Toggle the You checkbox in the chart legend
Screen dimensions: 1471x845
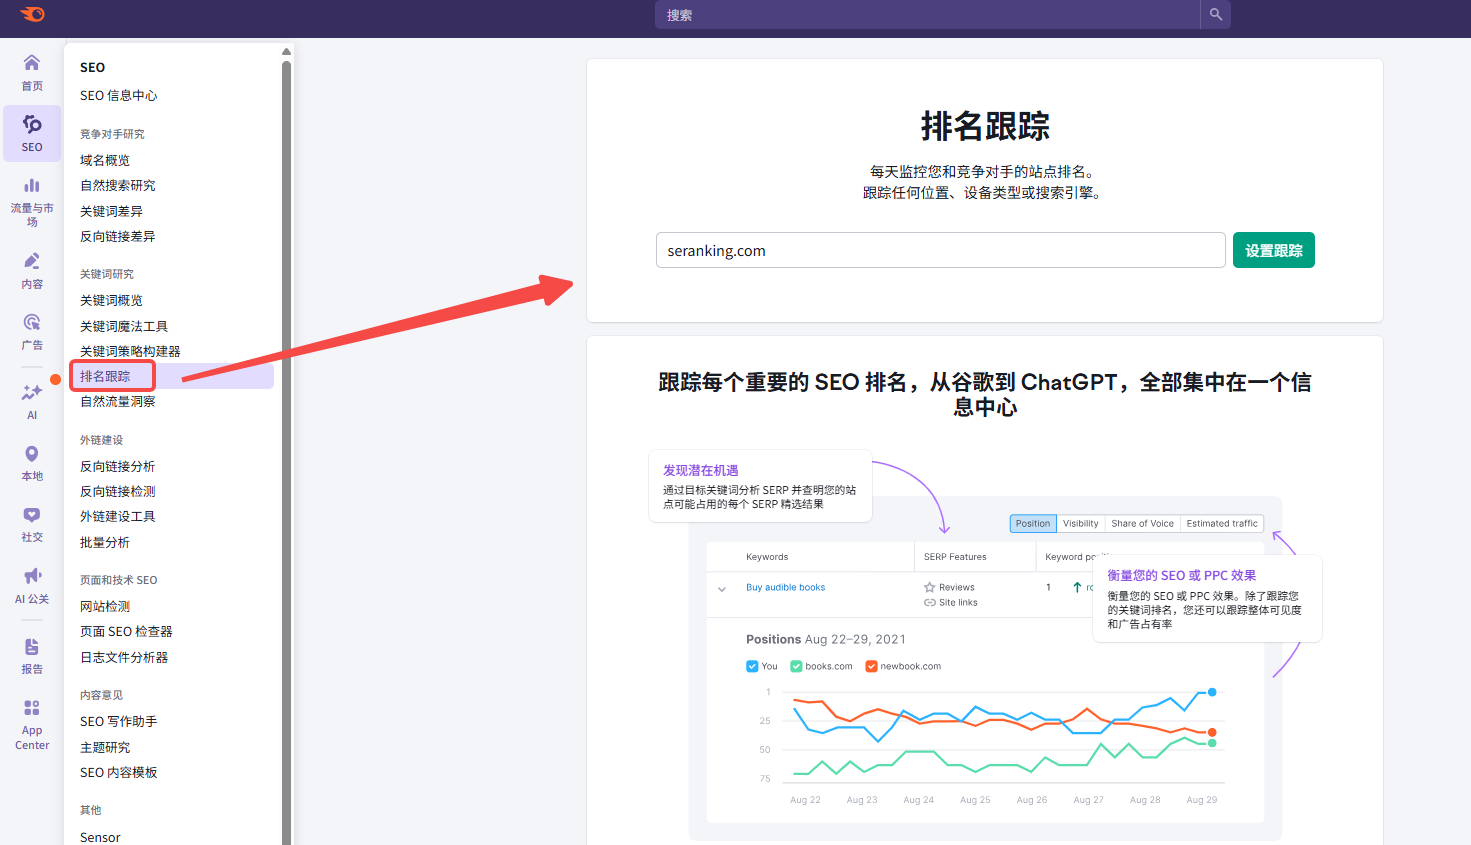coord(752,666)
